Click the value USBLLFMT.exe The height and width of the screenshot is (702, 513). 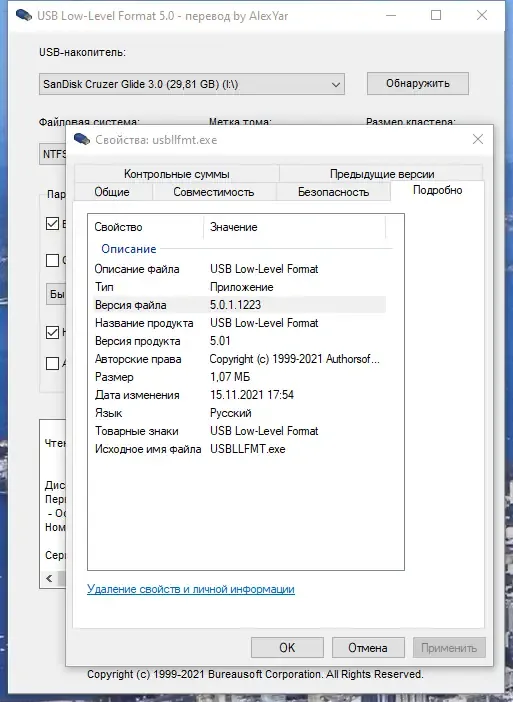248,449
